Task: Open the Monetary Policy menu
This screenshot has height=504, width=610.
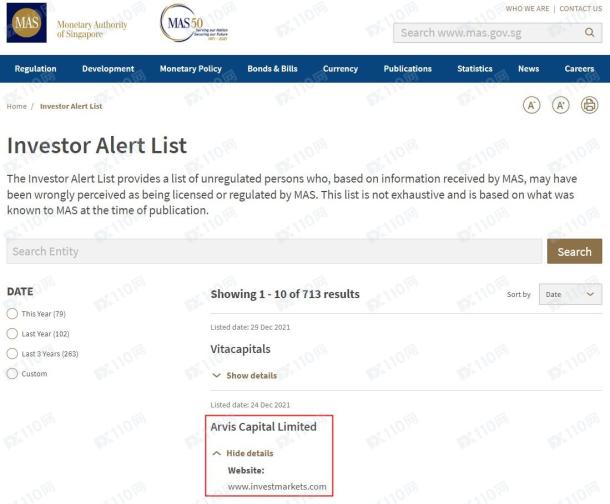Action: [191, 69]
